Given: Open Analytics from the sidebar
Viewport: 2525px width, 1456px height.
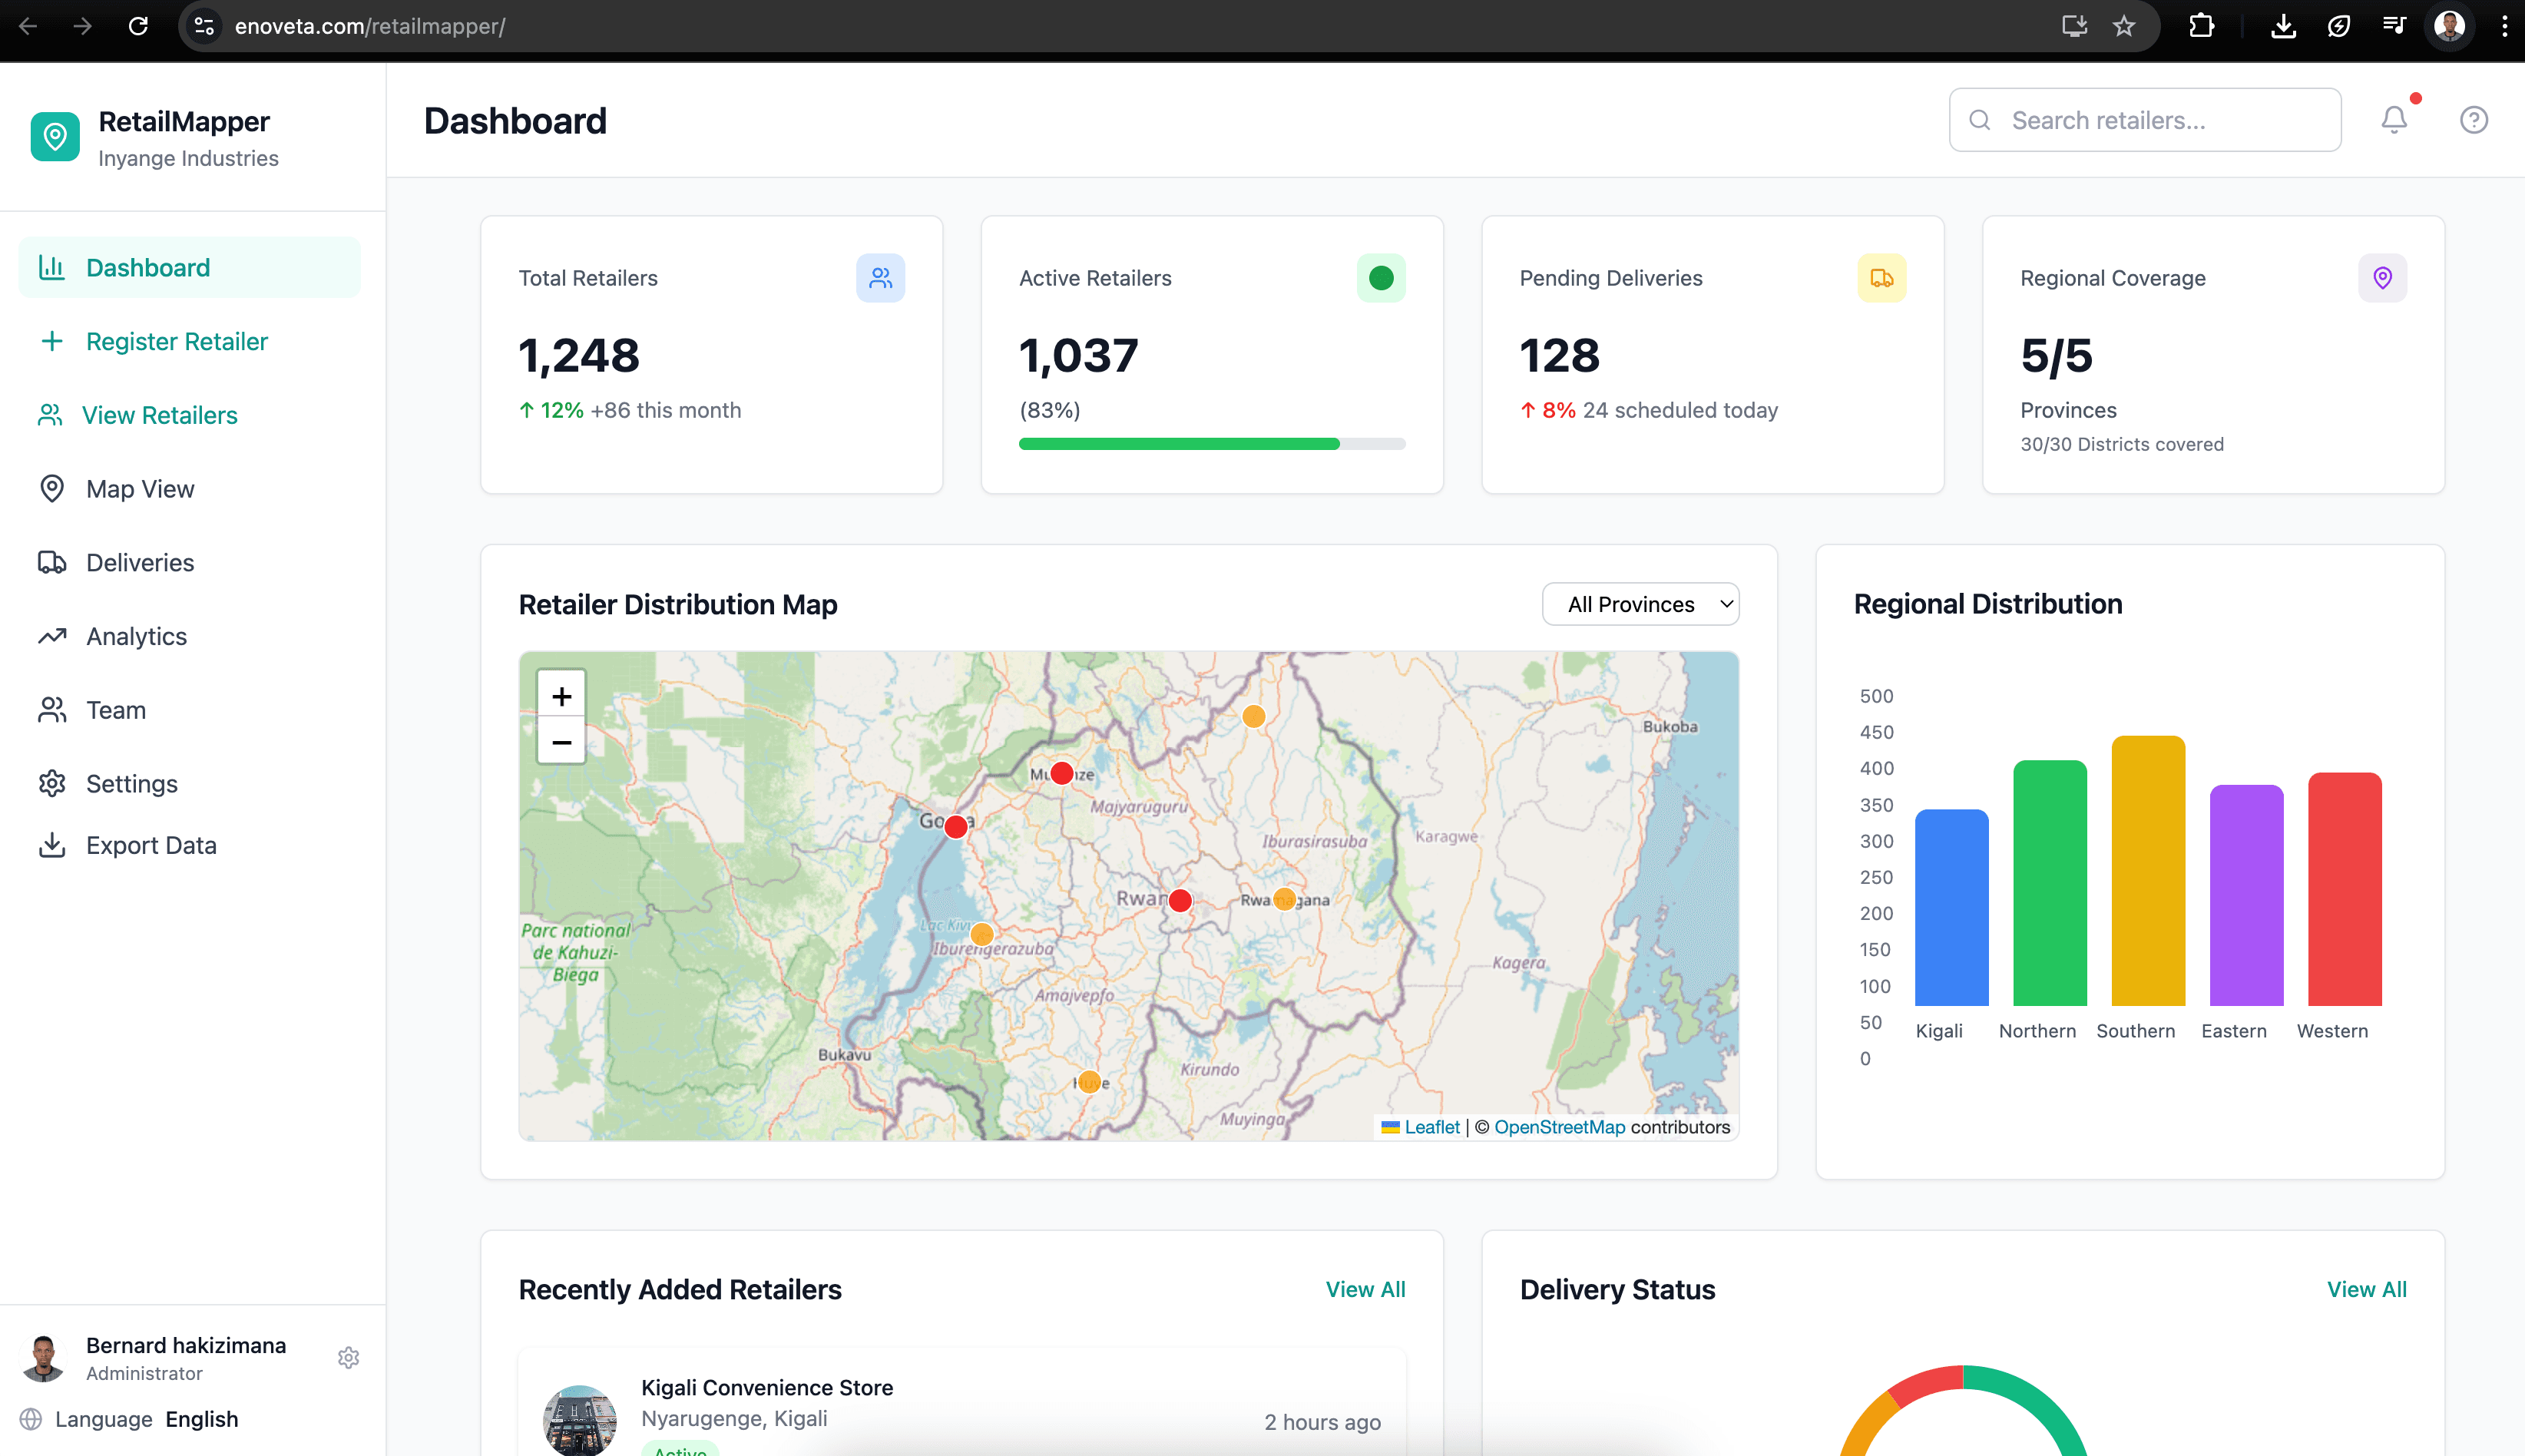Looking at the screenshot, I should 190,636.
